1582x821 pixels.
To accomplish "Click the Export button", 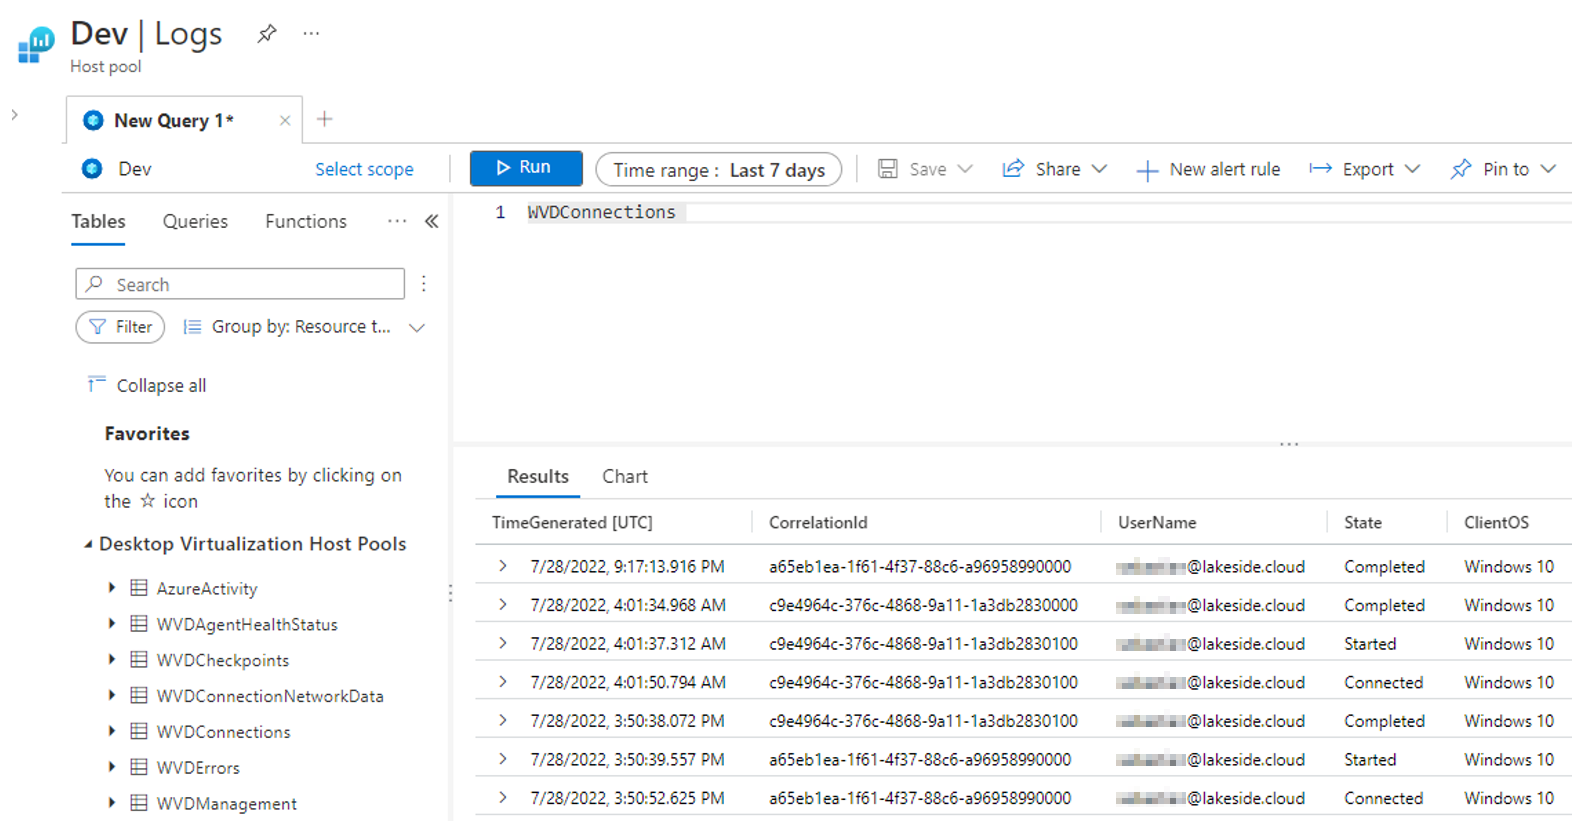I will (x=1351, y=169).
